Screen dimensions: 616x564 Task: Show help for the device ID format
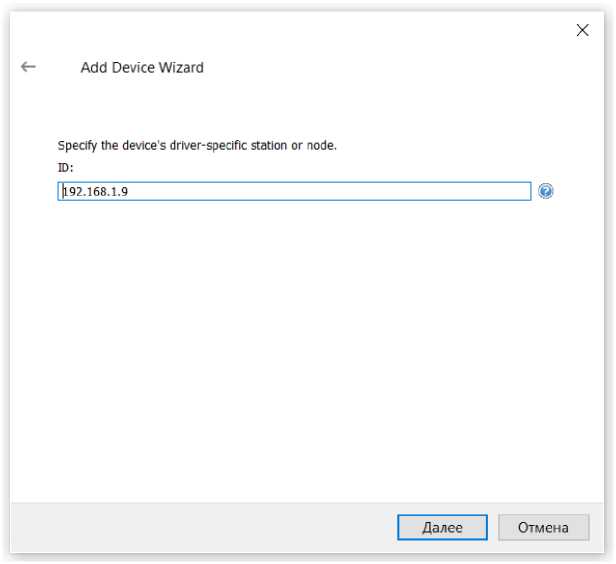[545, 191]
